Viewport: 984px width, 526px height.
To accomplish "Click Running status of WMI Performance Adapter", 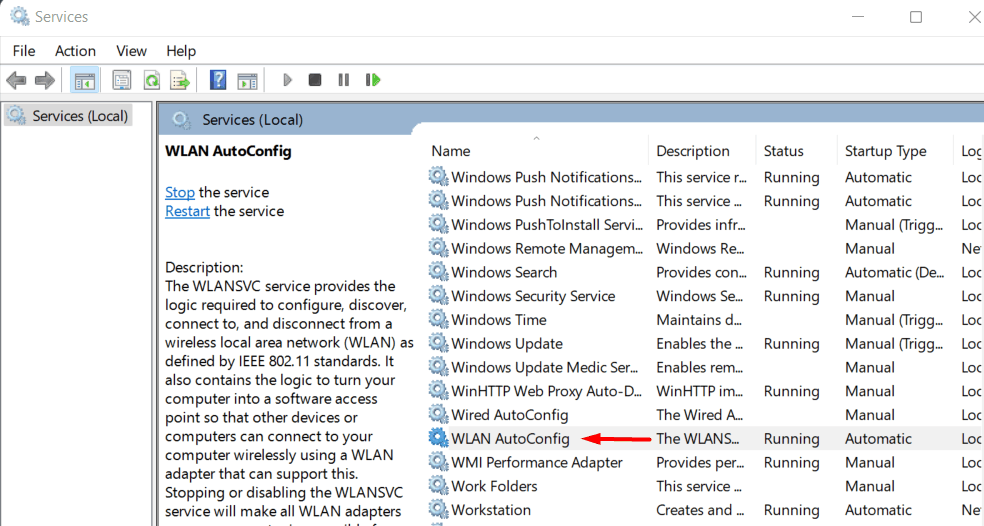I will pos(791,463).
